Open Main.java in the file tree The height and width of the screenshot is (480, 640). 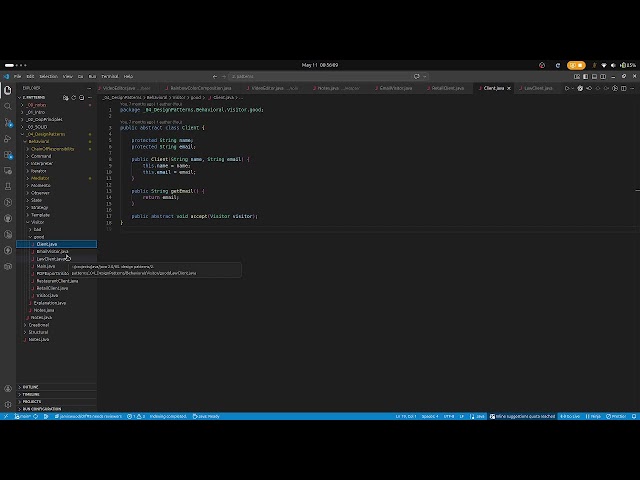46,266
